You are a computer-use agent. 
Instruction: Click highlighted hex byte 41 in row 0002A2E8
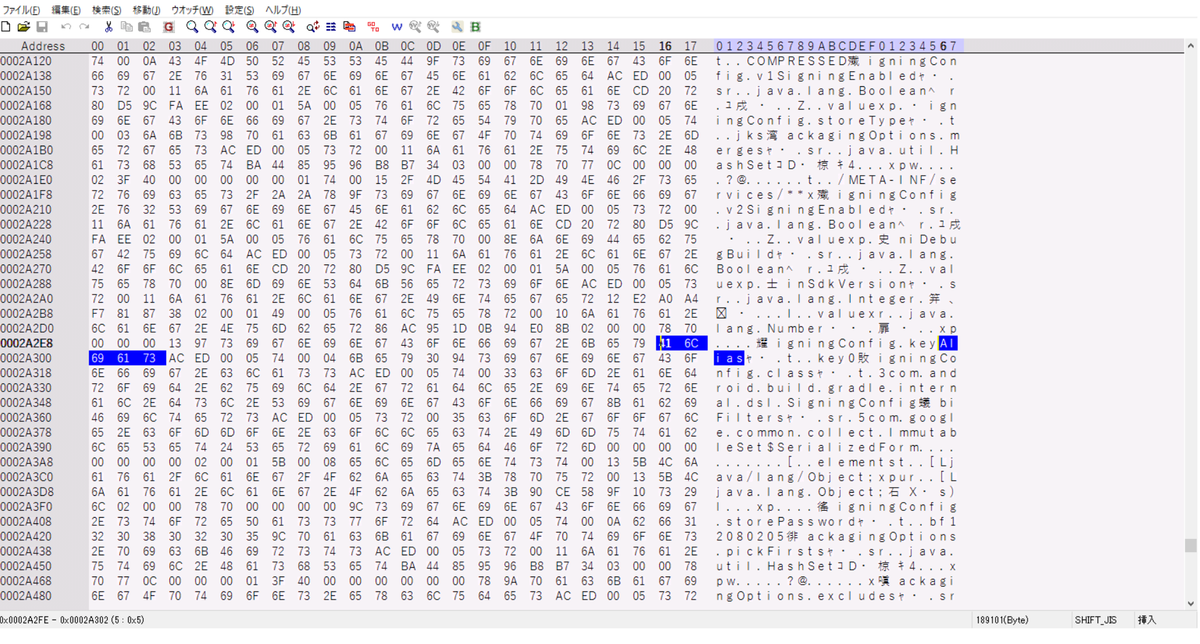665,343
